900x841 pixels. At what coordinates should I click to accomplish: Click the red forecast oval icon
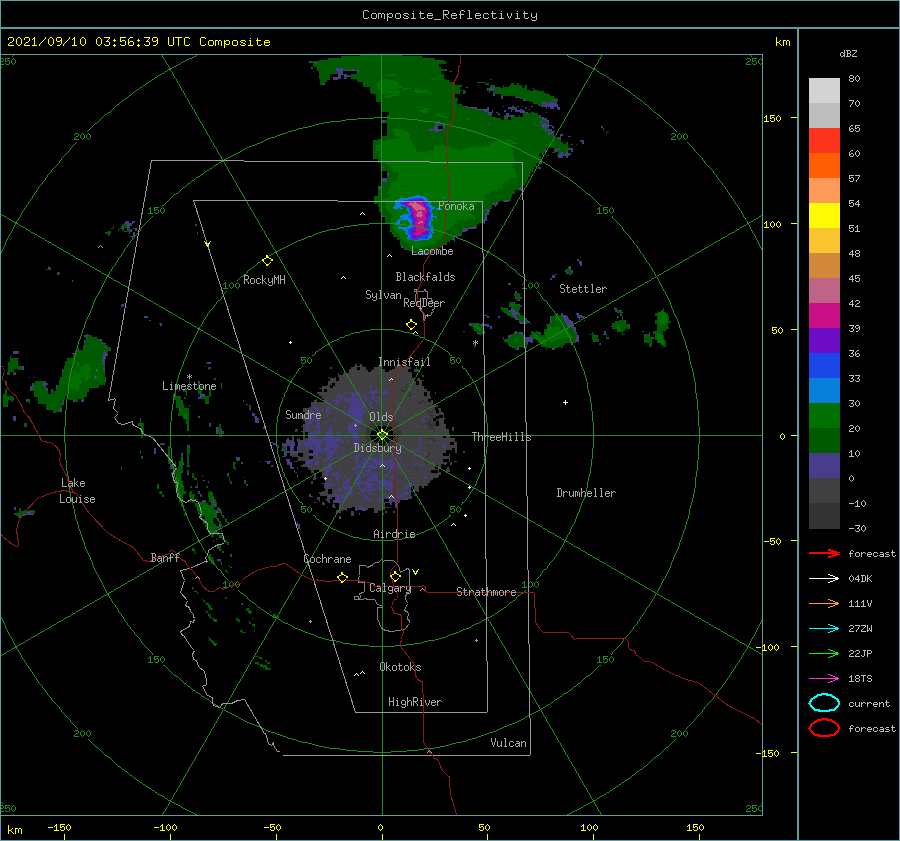coord(824,728)
